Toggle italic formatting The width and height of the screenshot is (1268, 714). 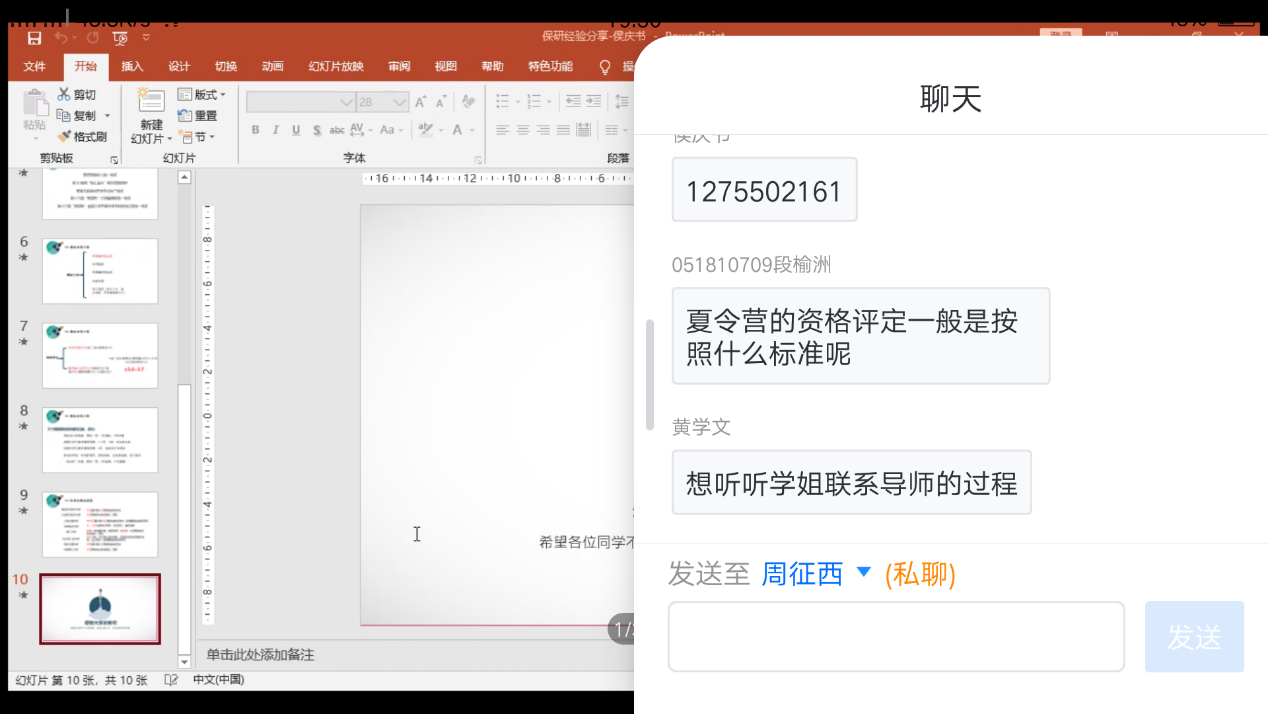pyautogui.click(x=276, y=130)
